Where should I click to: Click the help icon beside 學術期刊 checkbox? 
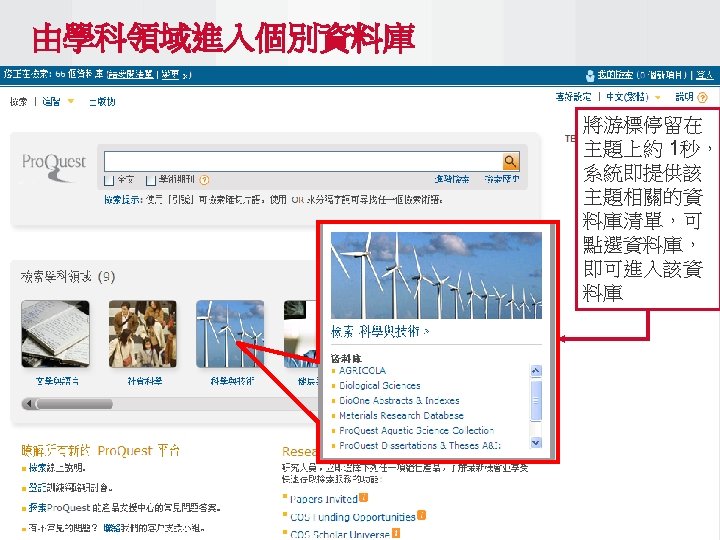[x=204, y=180]
